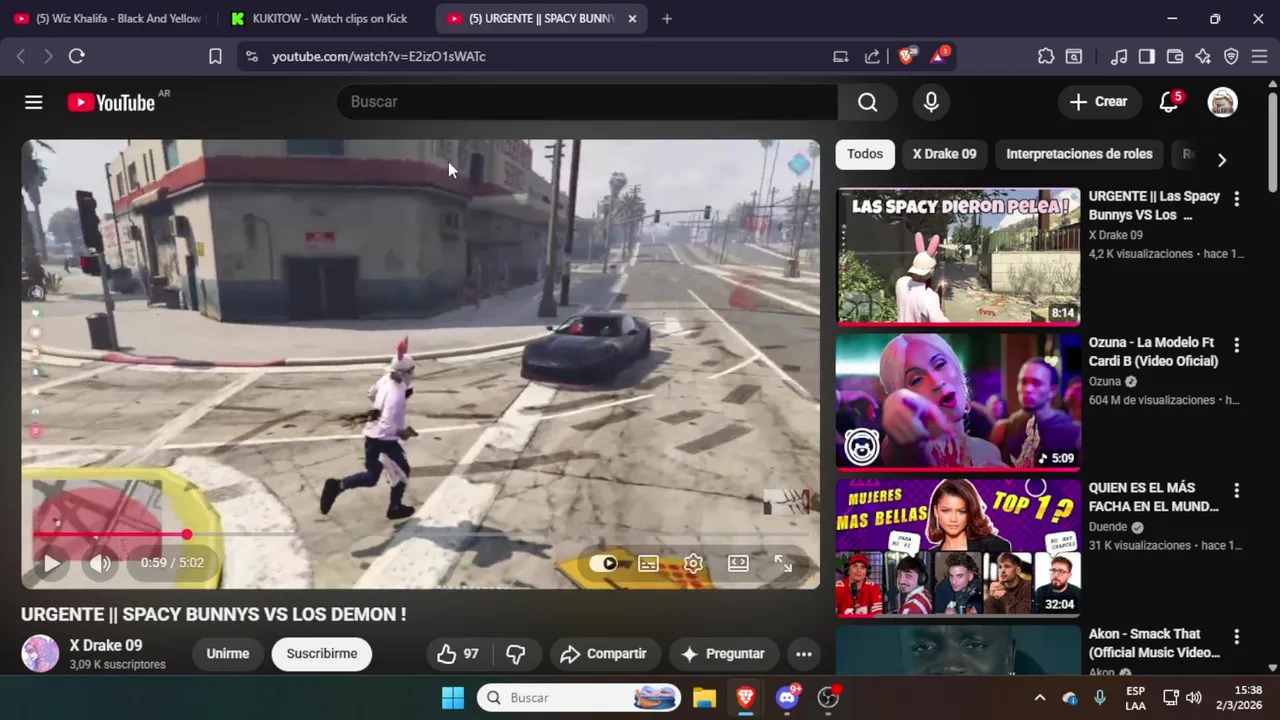Screen dimensions: 1280x720
Task: Open more actions three-dot menu below video
Action: [x=803, y=654]
